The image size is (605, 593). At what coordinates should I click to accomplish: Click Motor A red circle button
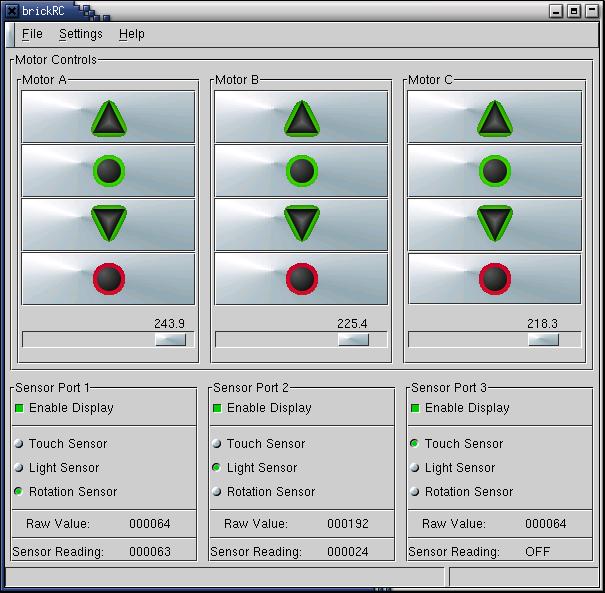109,278
